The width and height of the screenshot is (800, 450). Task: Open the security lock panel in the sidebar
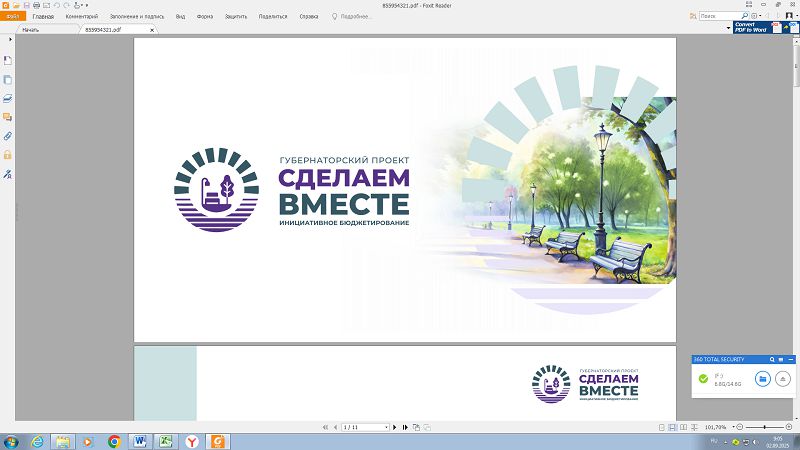pos(8,155)
